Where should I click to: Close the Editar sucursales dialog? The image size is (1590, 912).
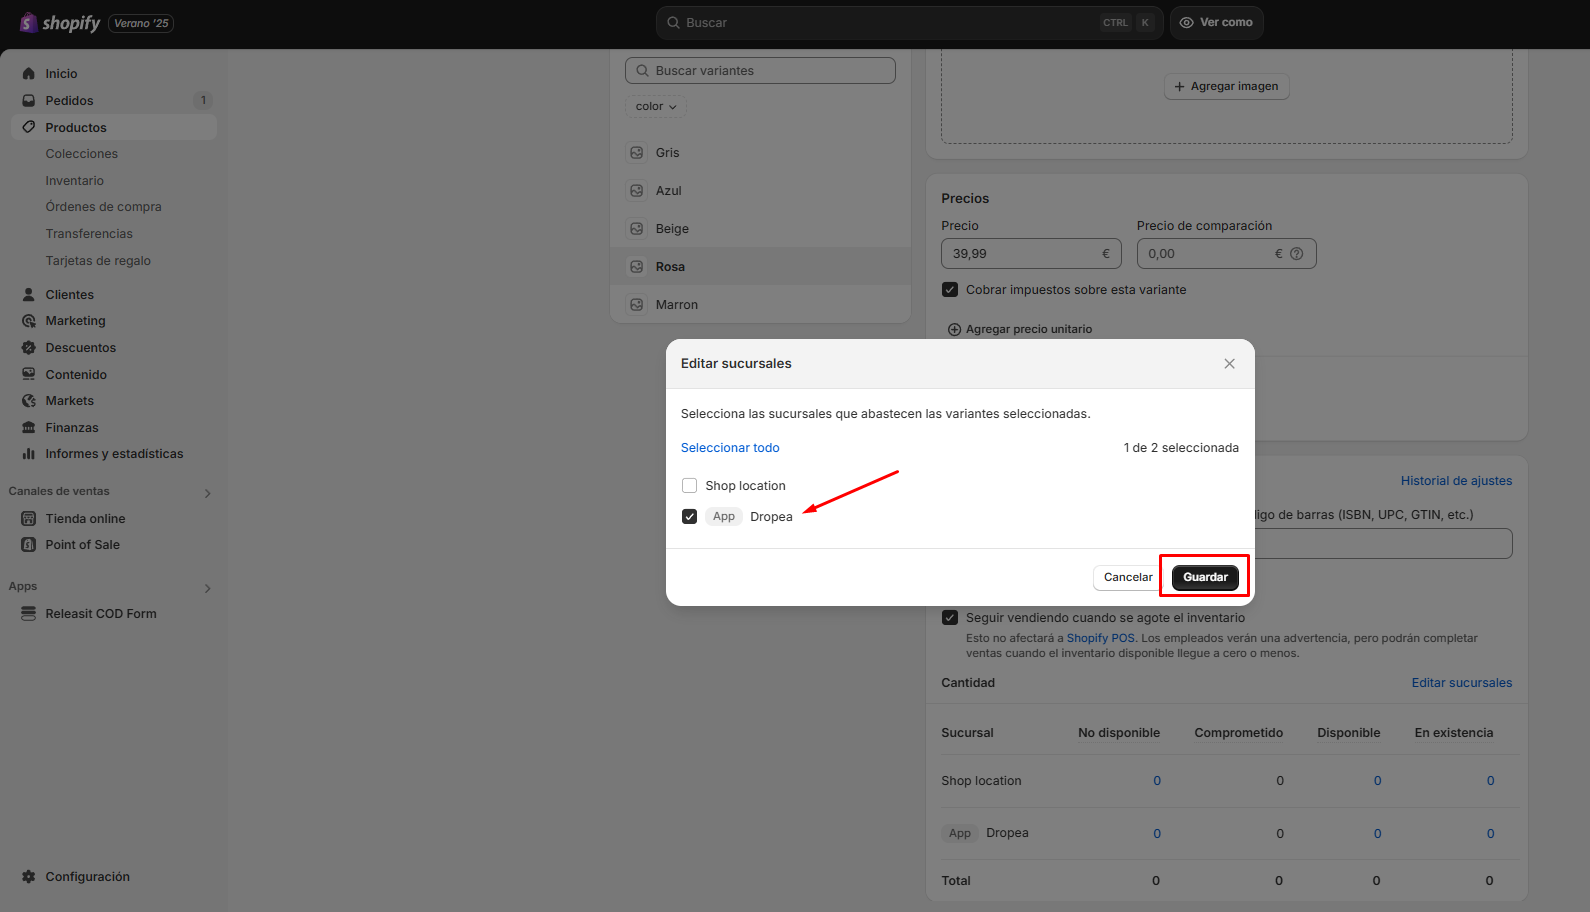click(x=1229, y=364)
